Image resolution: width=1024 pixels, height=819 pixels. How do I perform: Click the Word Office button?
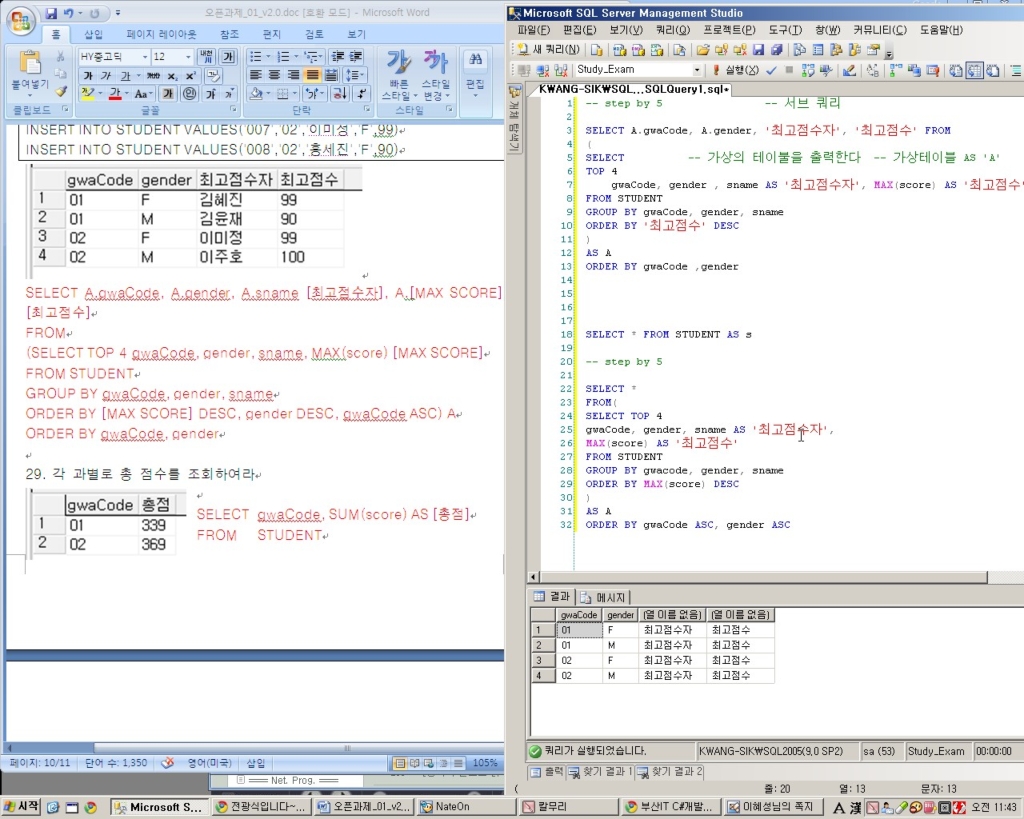[x=20, y=22]
